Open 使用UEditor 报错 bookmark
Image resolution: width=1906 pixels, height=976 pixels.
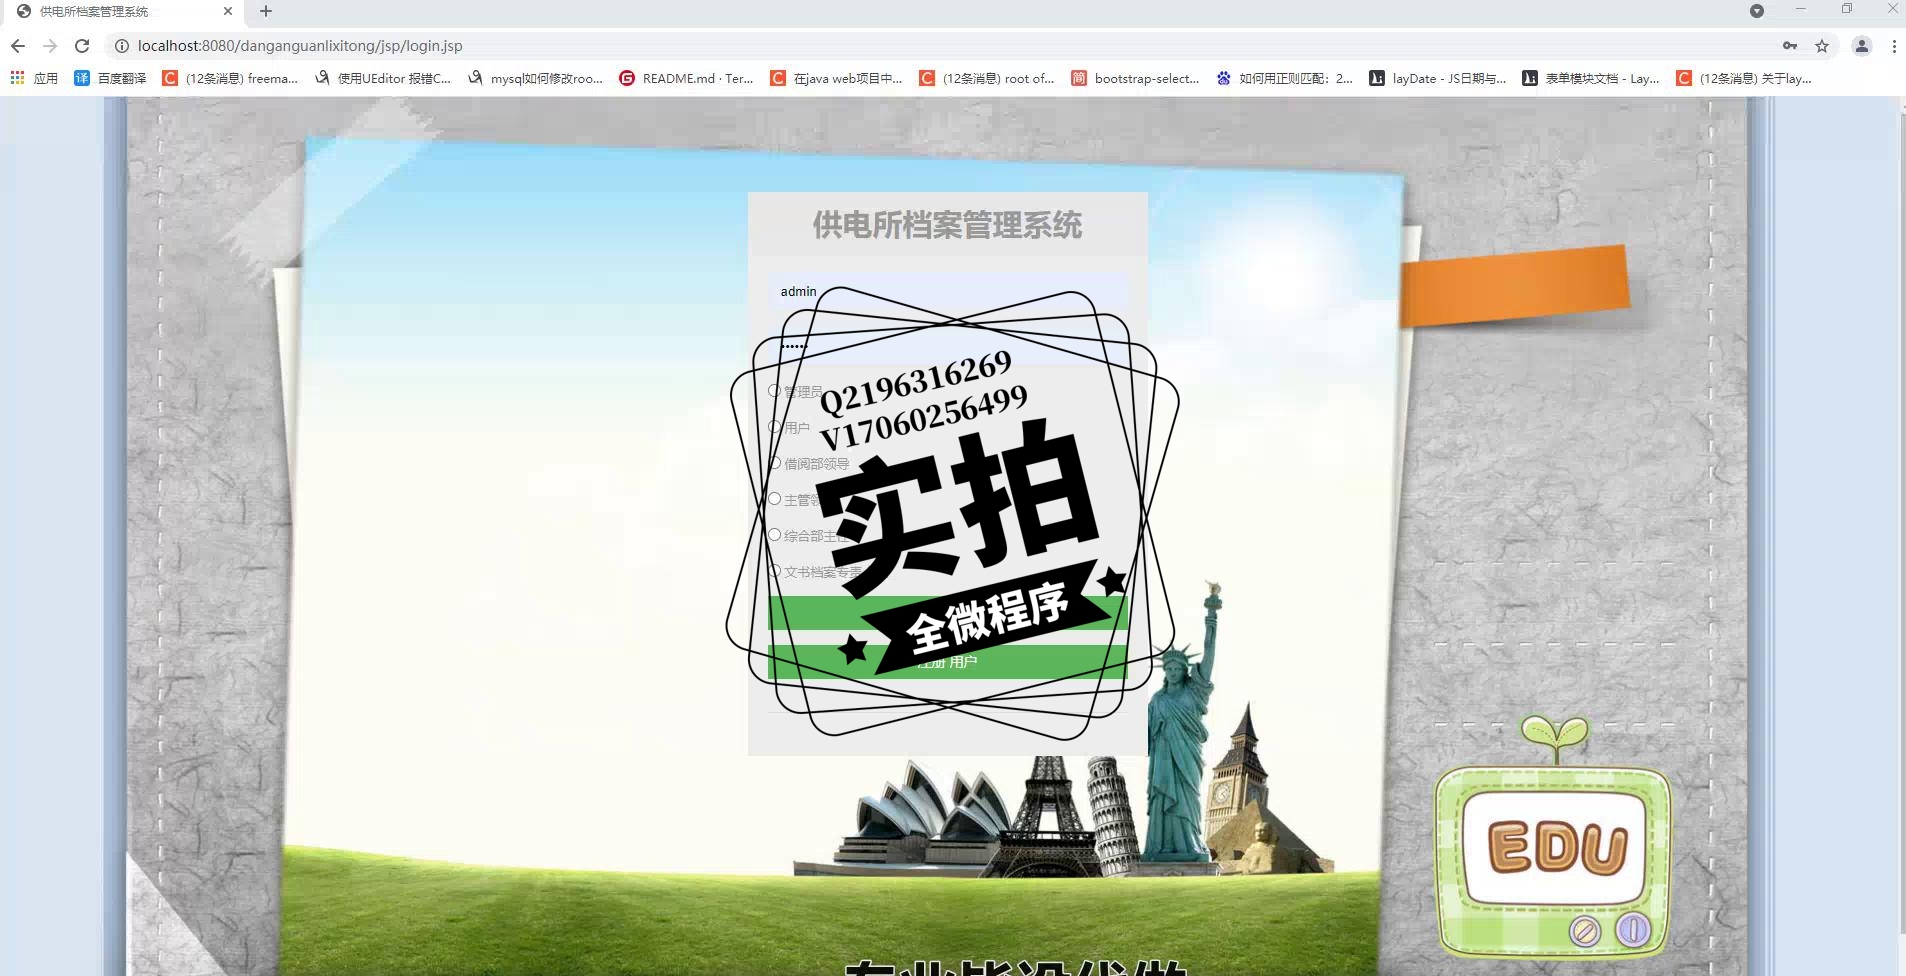[382, 78]
